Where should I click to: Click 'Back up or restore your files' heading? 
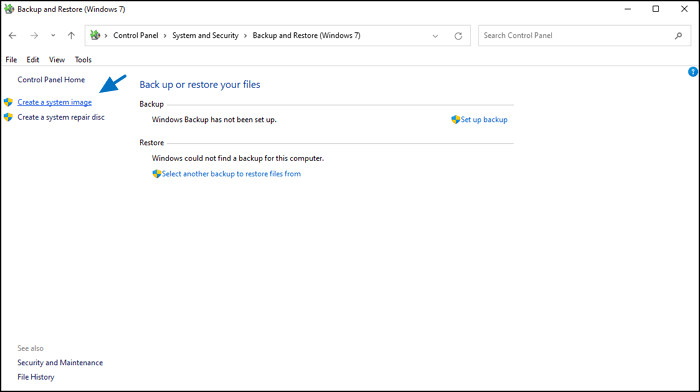200,84
